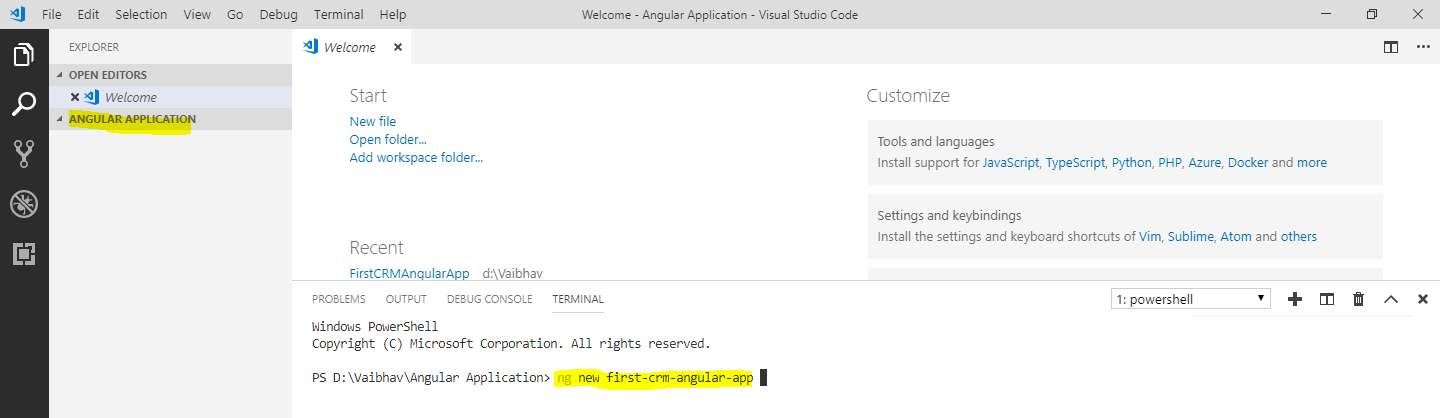
Task: Maximize the terminal panel size
Action: coord(1390,299)
